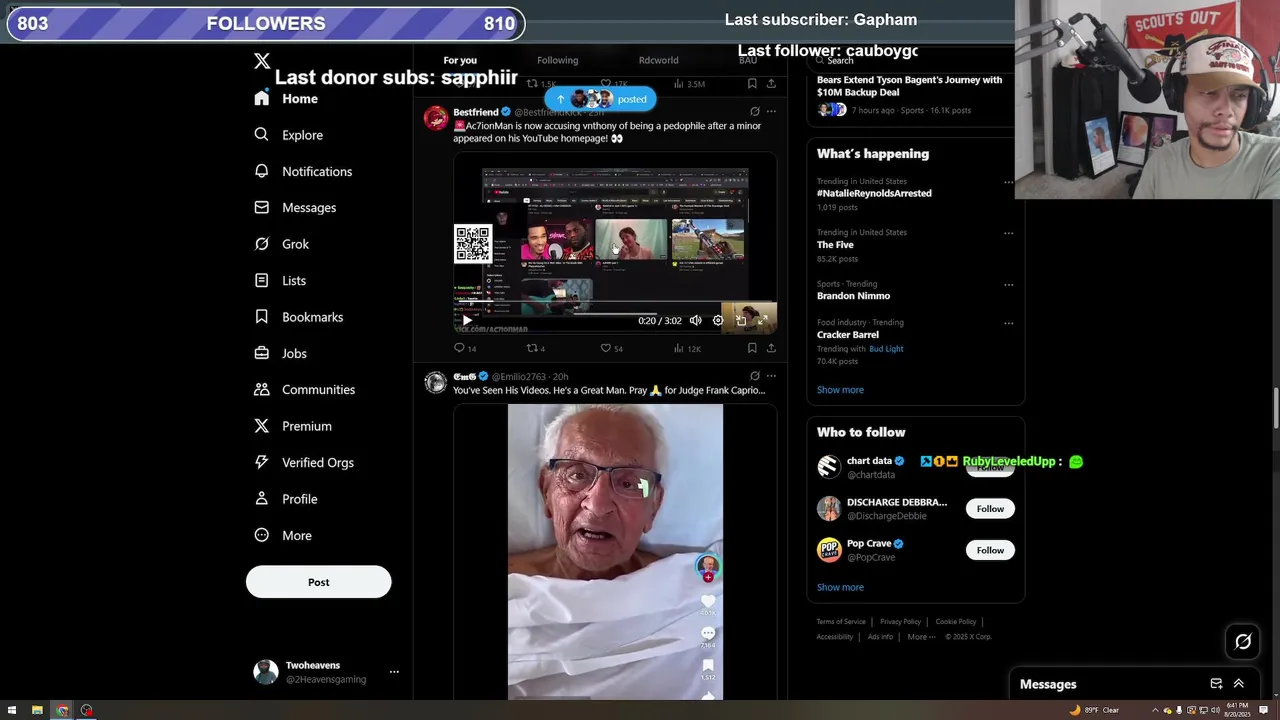Click floating Grok button at right

coord(1243,642)
